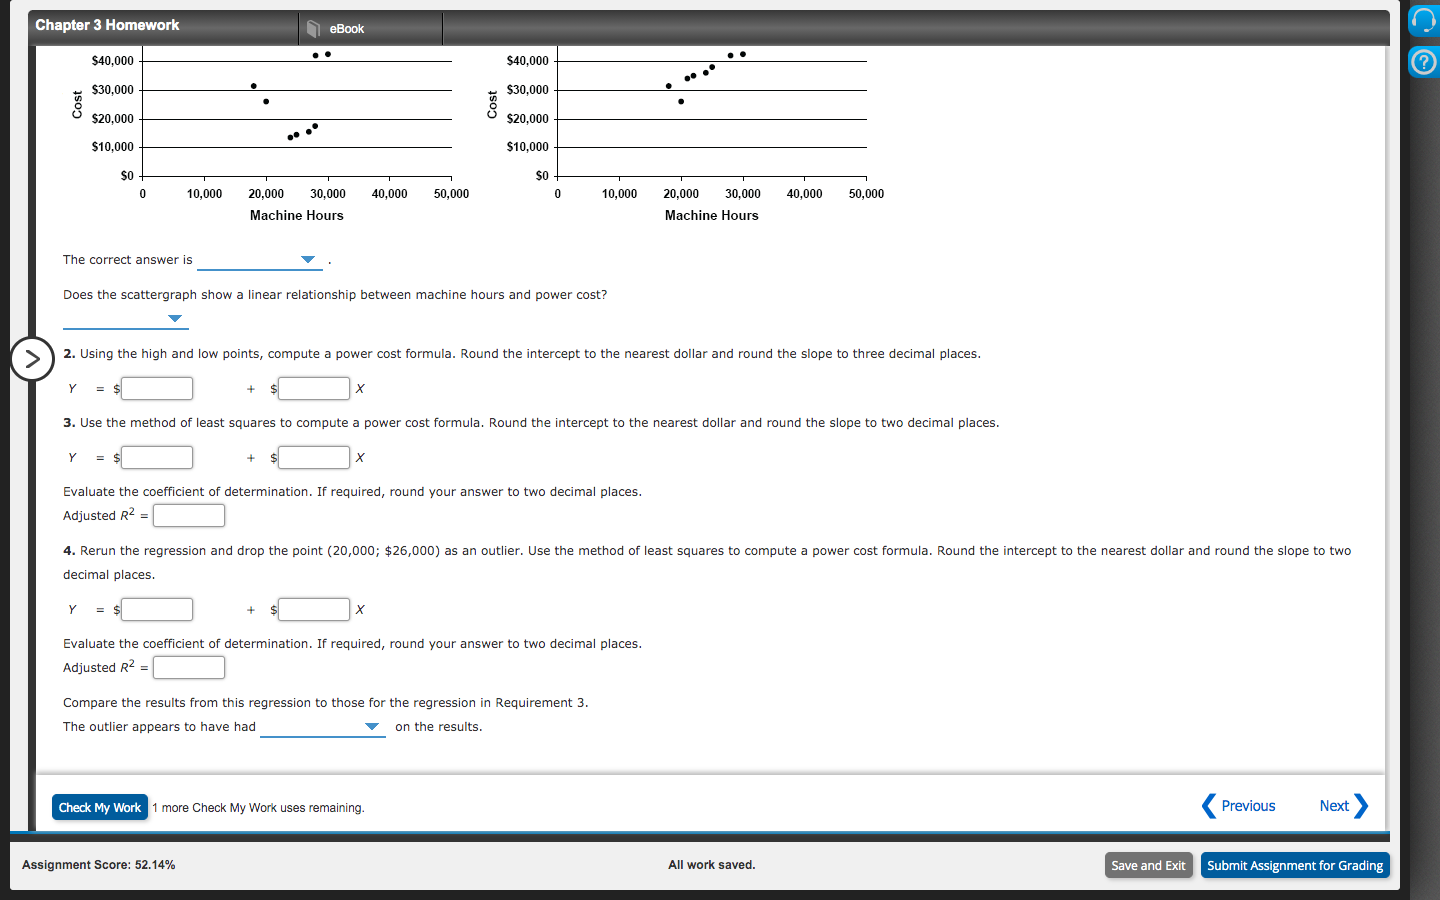
Task: Open the eBook book icon
Action: [313, 28]
